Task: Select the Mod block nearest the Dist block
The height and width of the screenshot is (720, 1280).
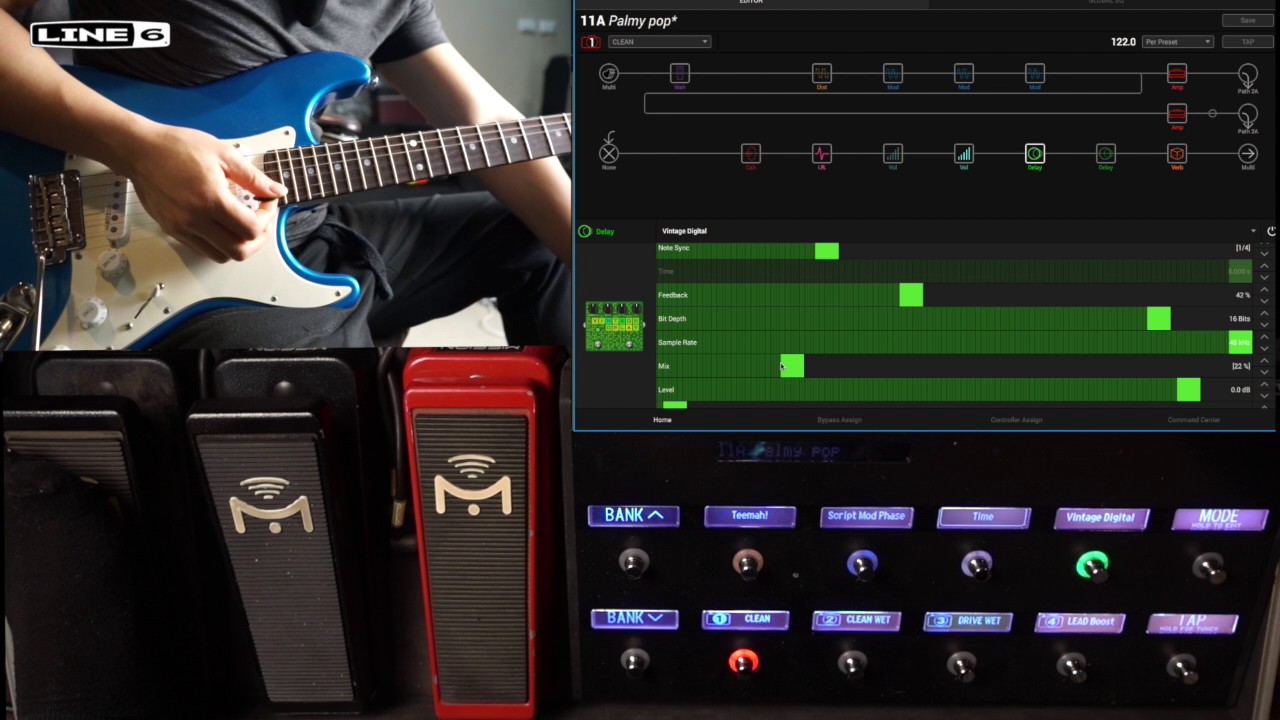Action: 892,73
